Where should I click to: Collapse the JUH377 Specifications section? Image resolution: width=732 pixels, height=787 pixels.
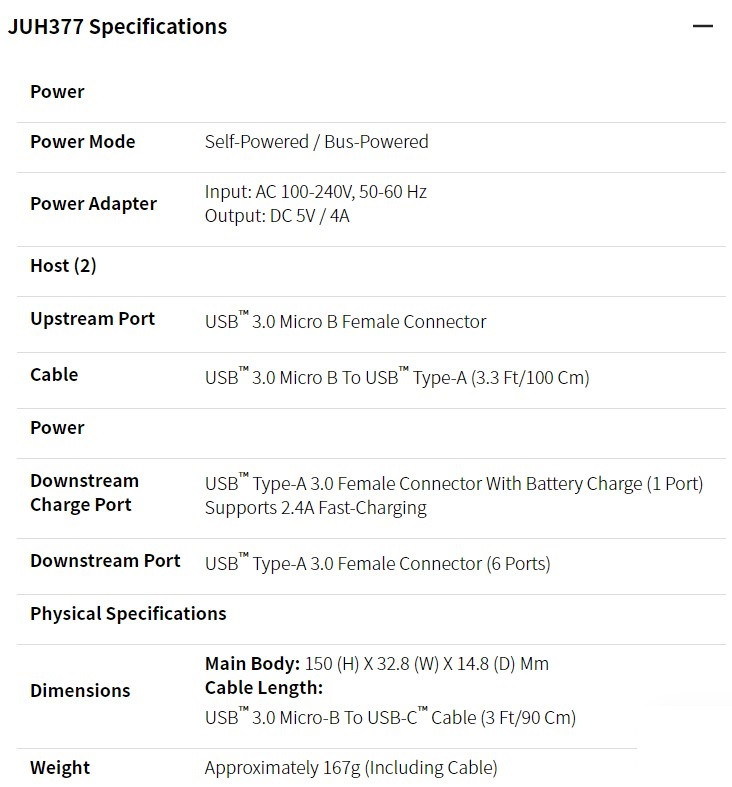(x=702, y=26)
